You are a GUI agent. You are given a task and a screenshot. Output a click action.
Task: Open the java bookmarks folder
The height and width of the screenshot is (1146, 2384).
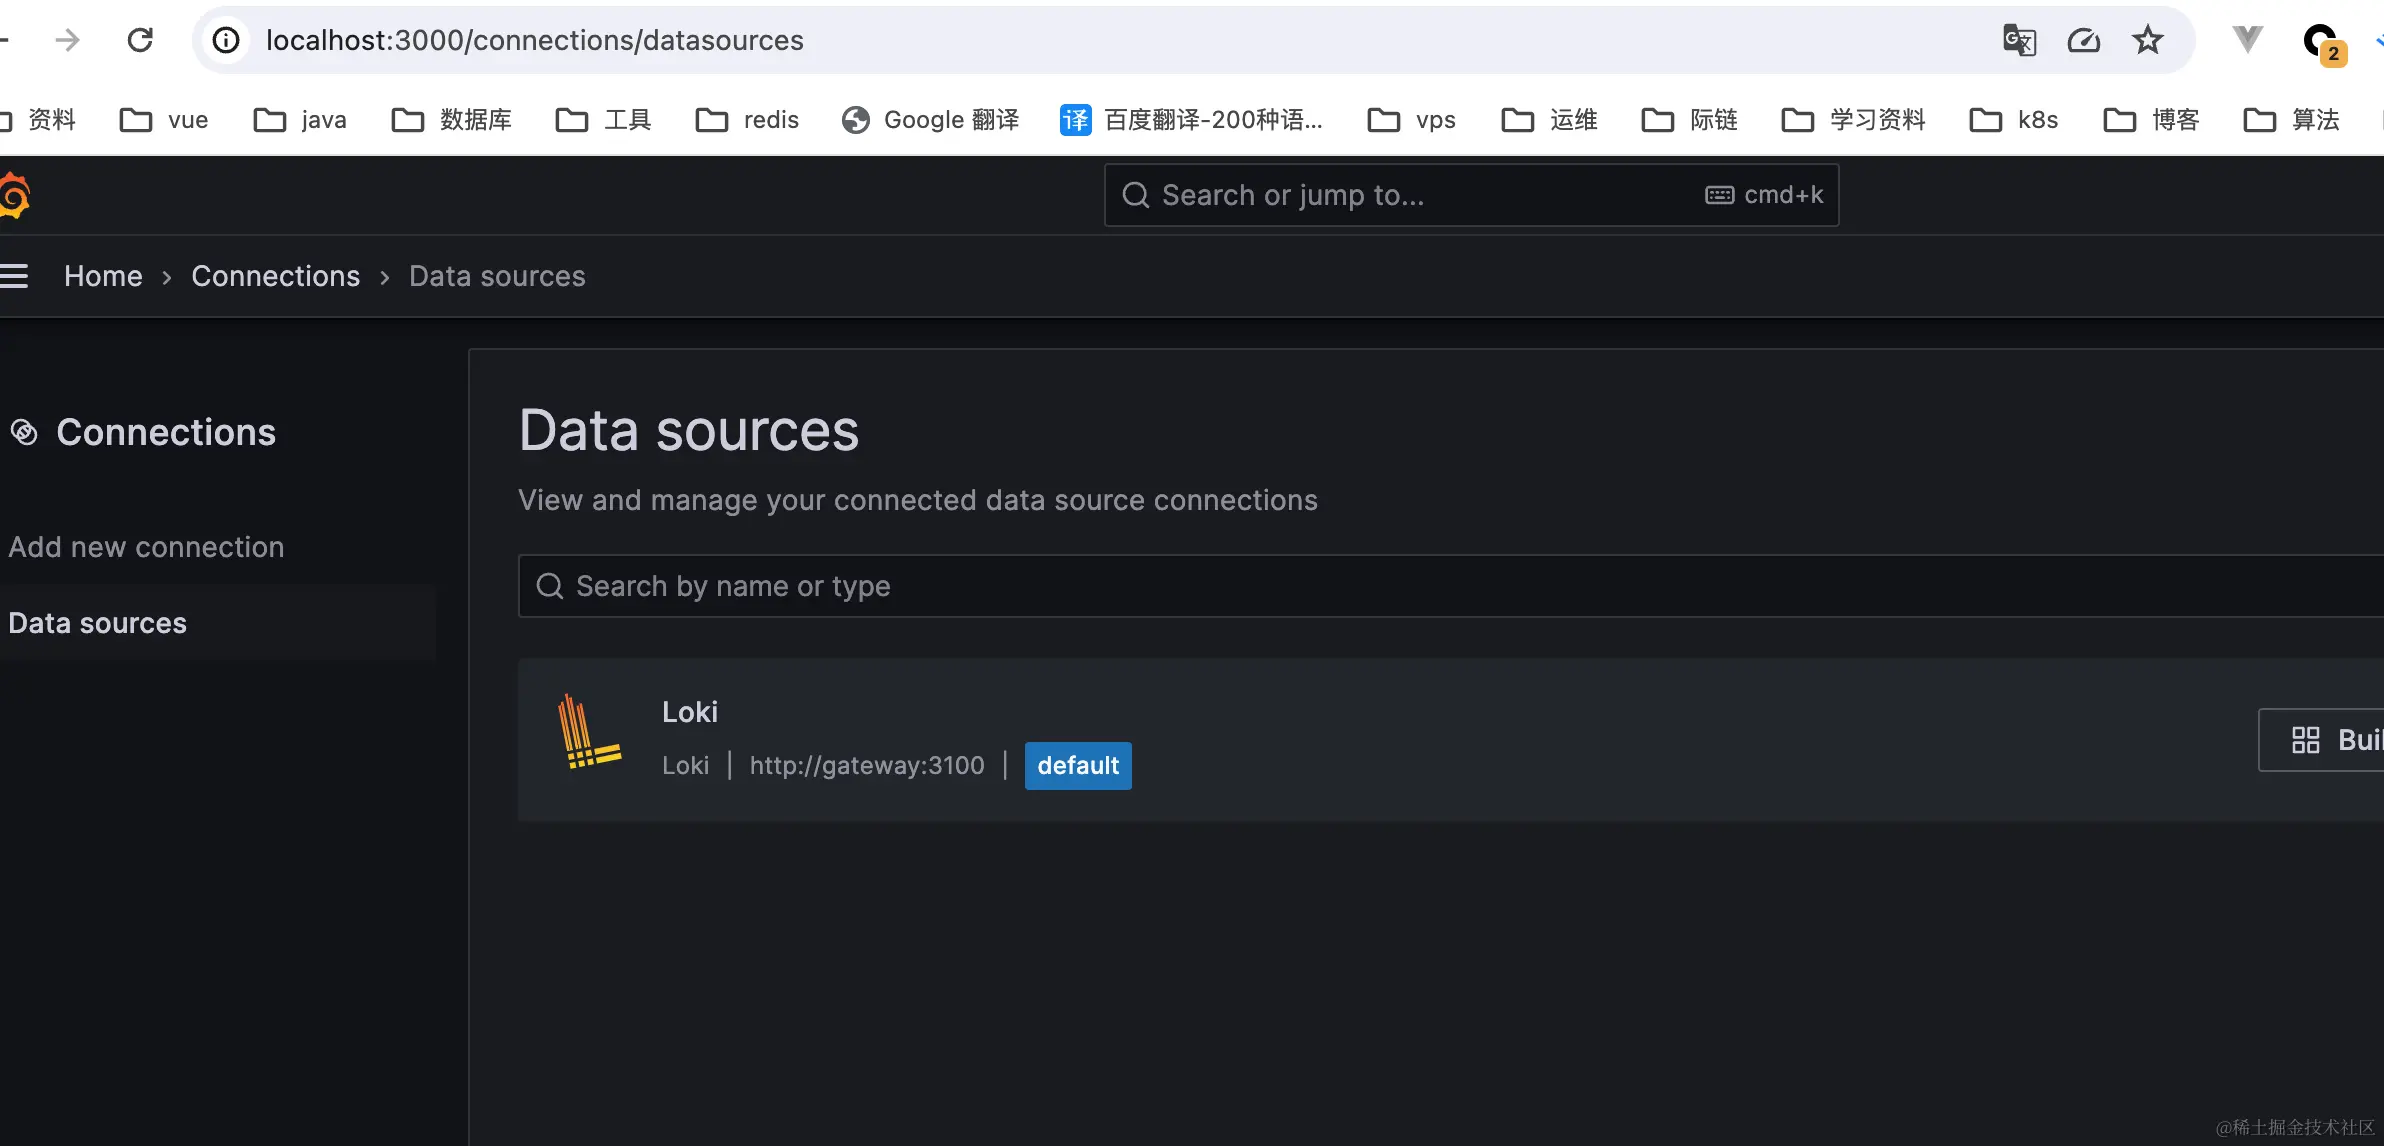click(301, 120)
